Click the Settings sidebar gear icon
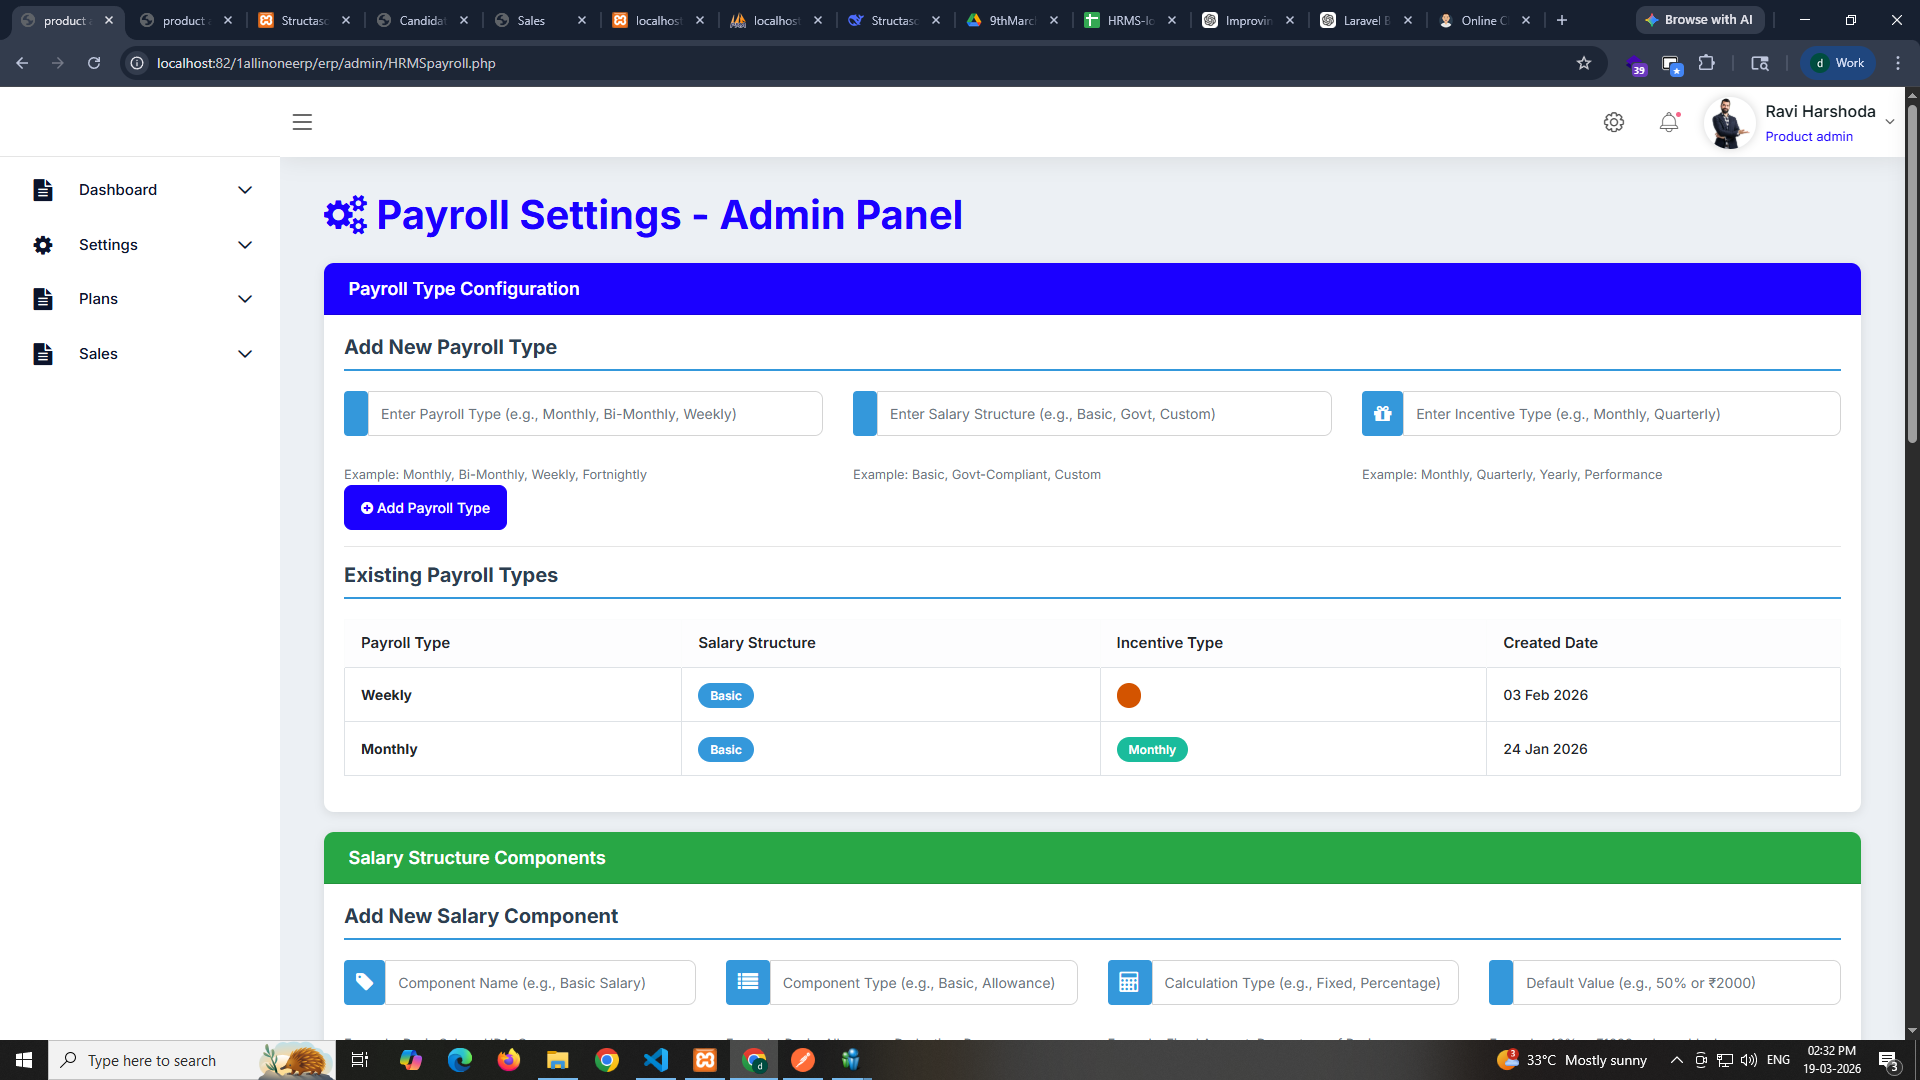The width and height of the screenshot is (1920, 1080). tap(43, 245)
